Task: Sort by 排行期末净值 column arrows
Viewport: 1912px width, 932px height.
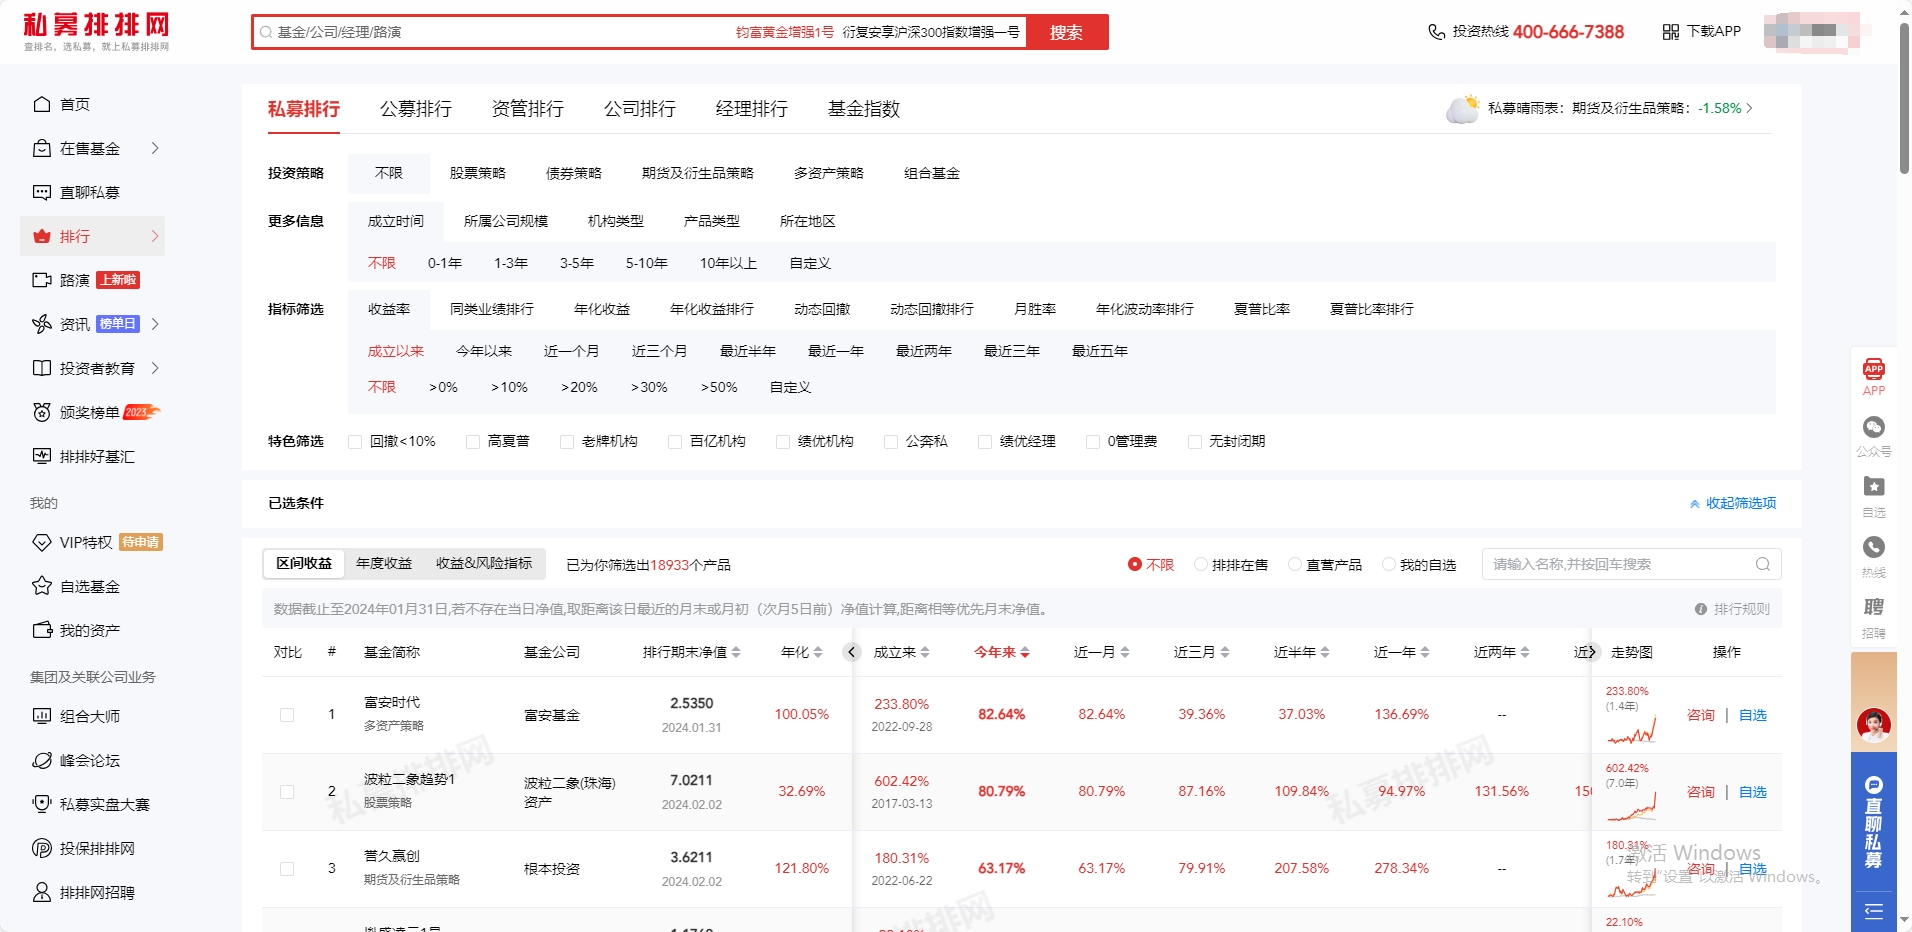Action: pyautogui.click(x=736, y=652)
